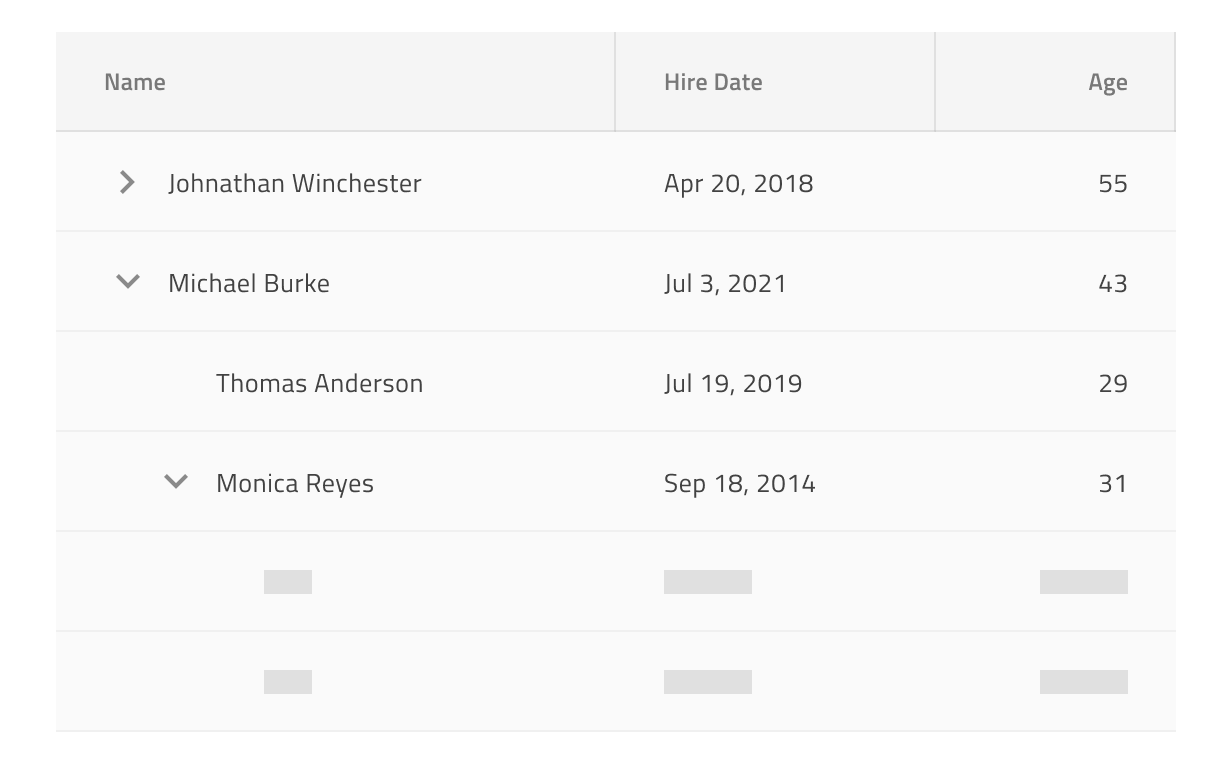Sort by the Hire Date column header
The width and height of the screenshot is (1232, 764).
(x=775, y=82)
